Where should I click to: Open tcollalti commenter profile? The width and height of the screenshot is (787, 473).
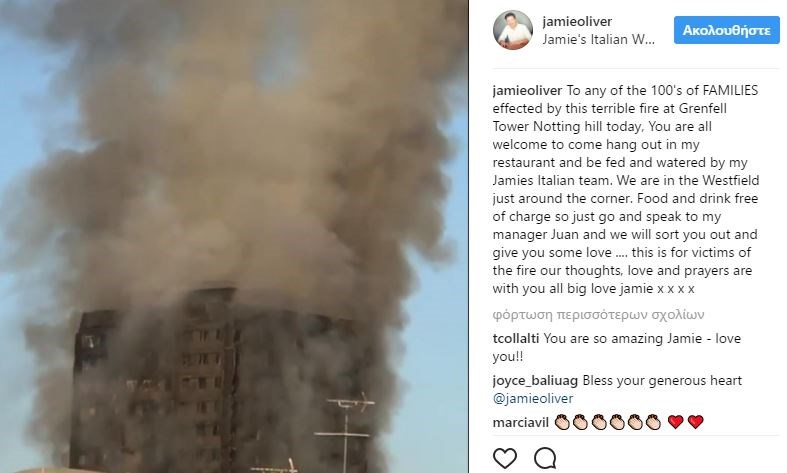[x=516, y=338]
